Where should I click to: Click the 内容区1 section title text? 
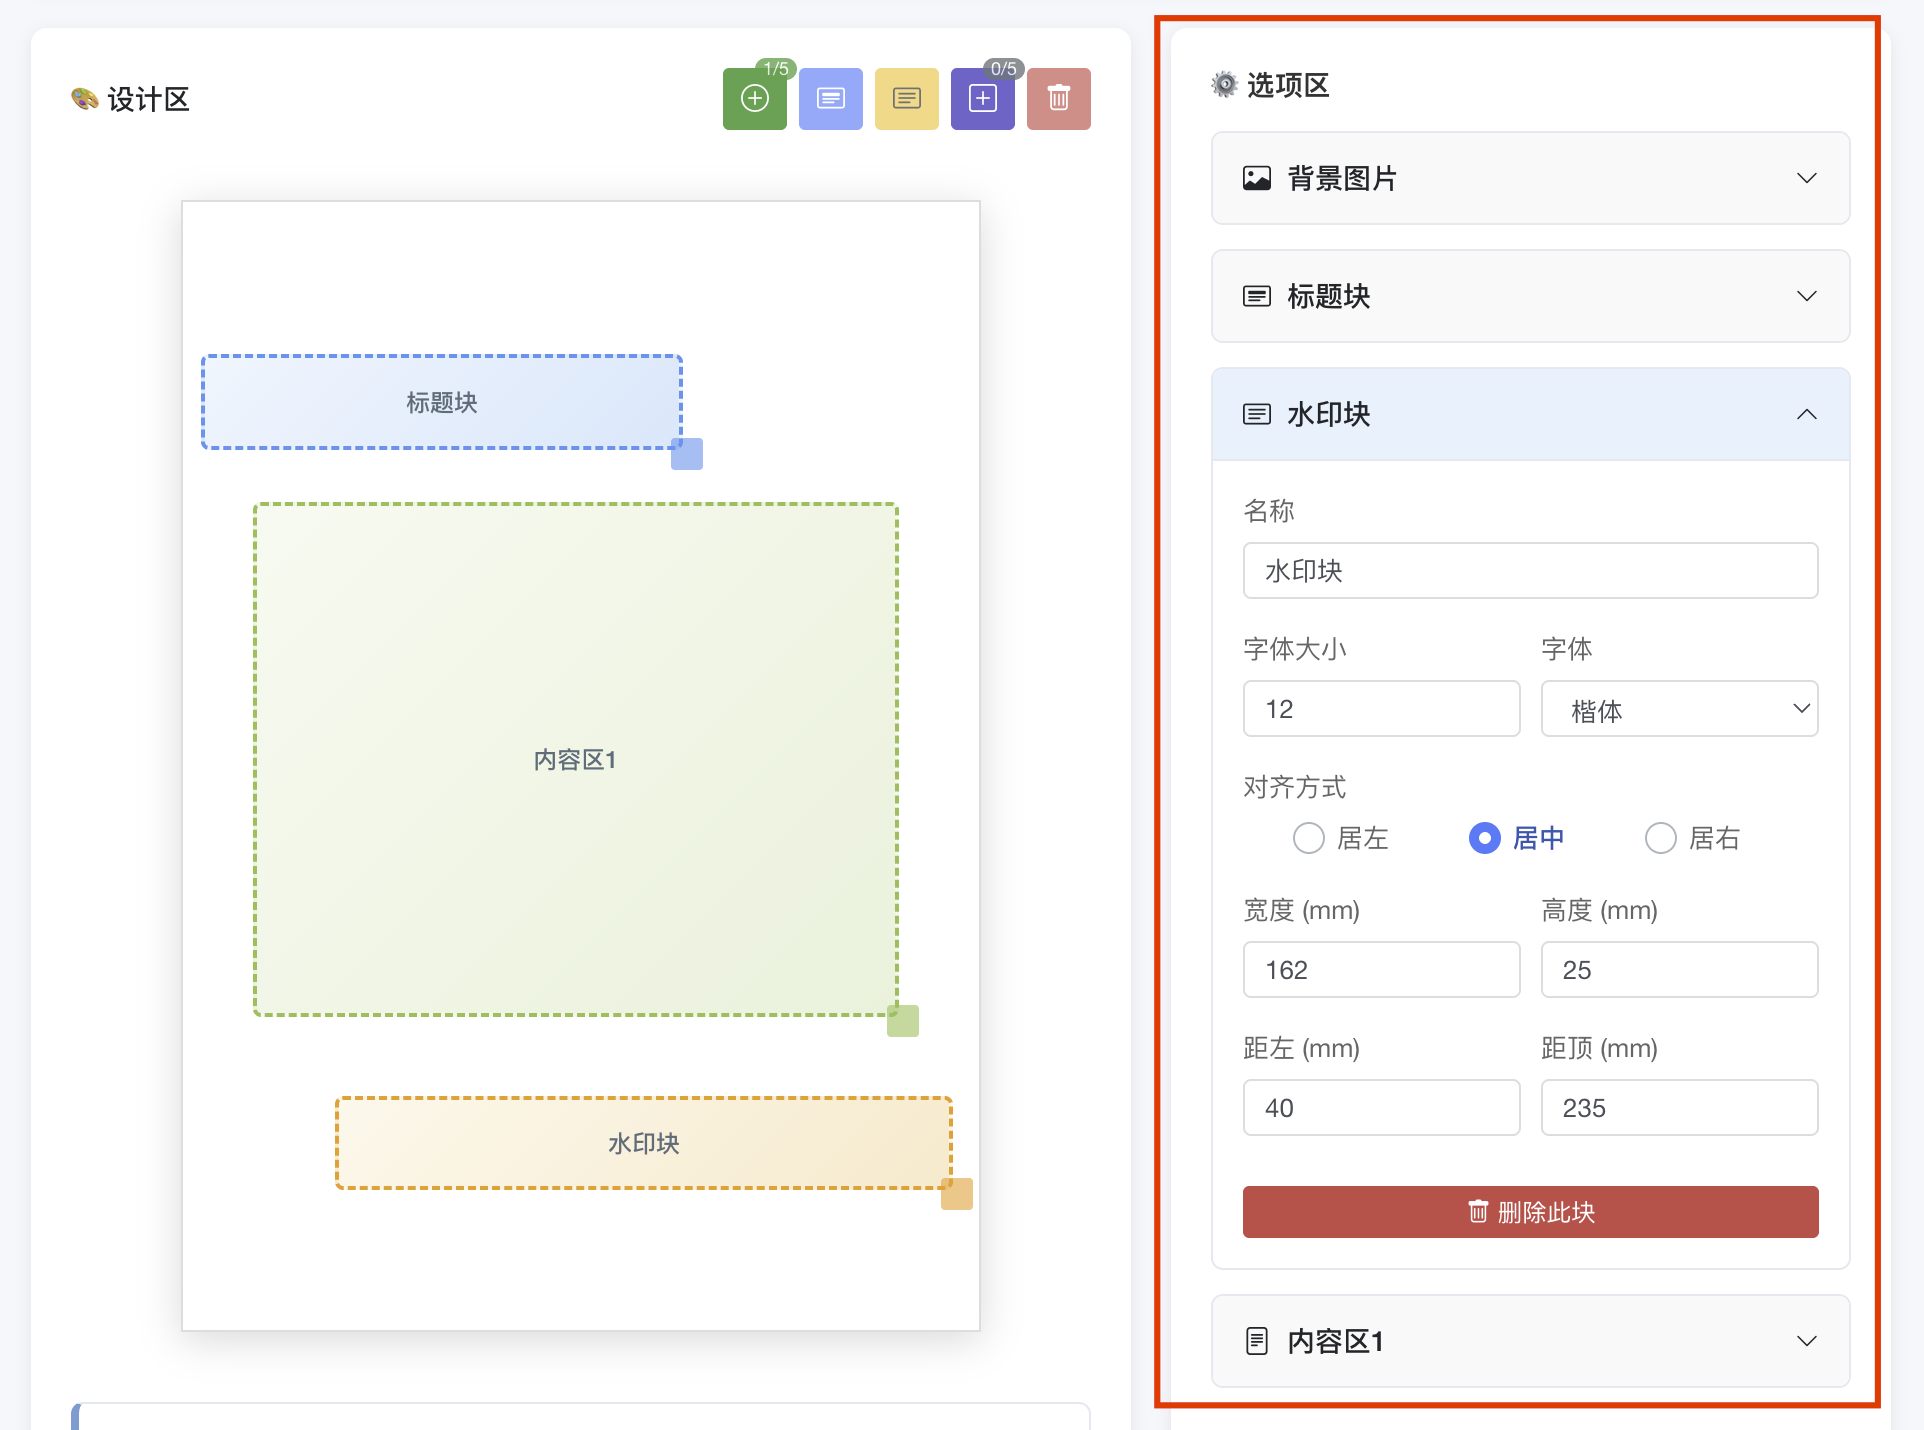coord(1335,1341)
